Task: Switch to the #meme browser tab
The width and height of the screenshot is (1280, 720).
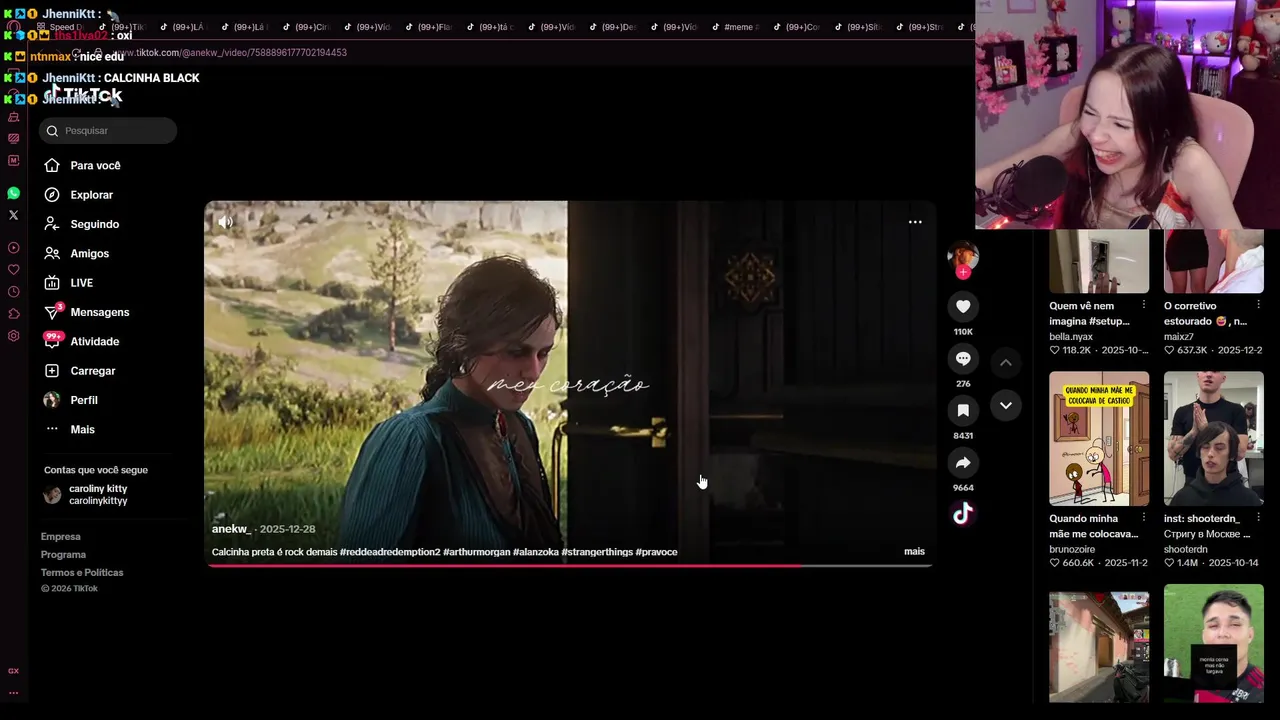Action: (735, 27)
